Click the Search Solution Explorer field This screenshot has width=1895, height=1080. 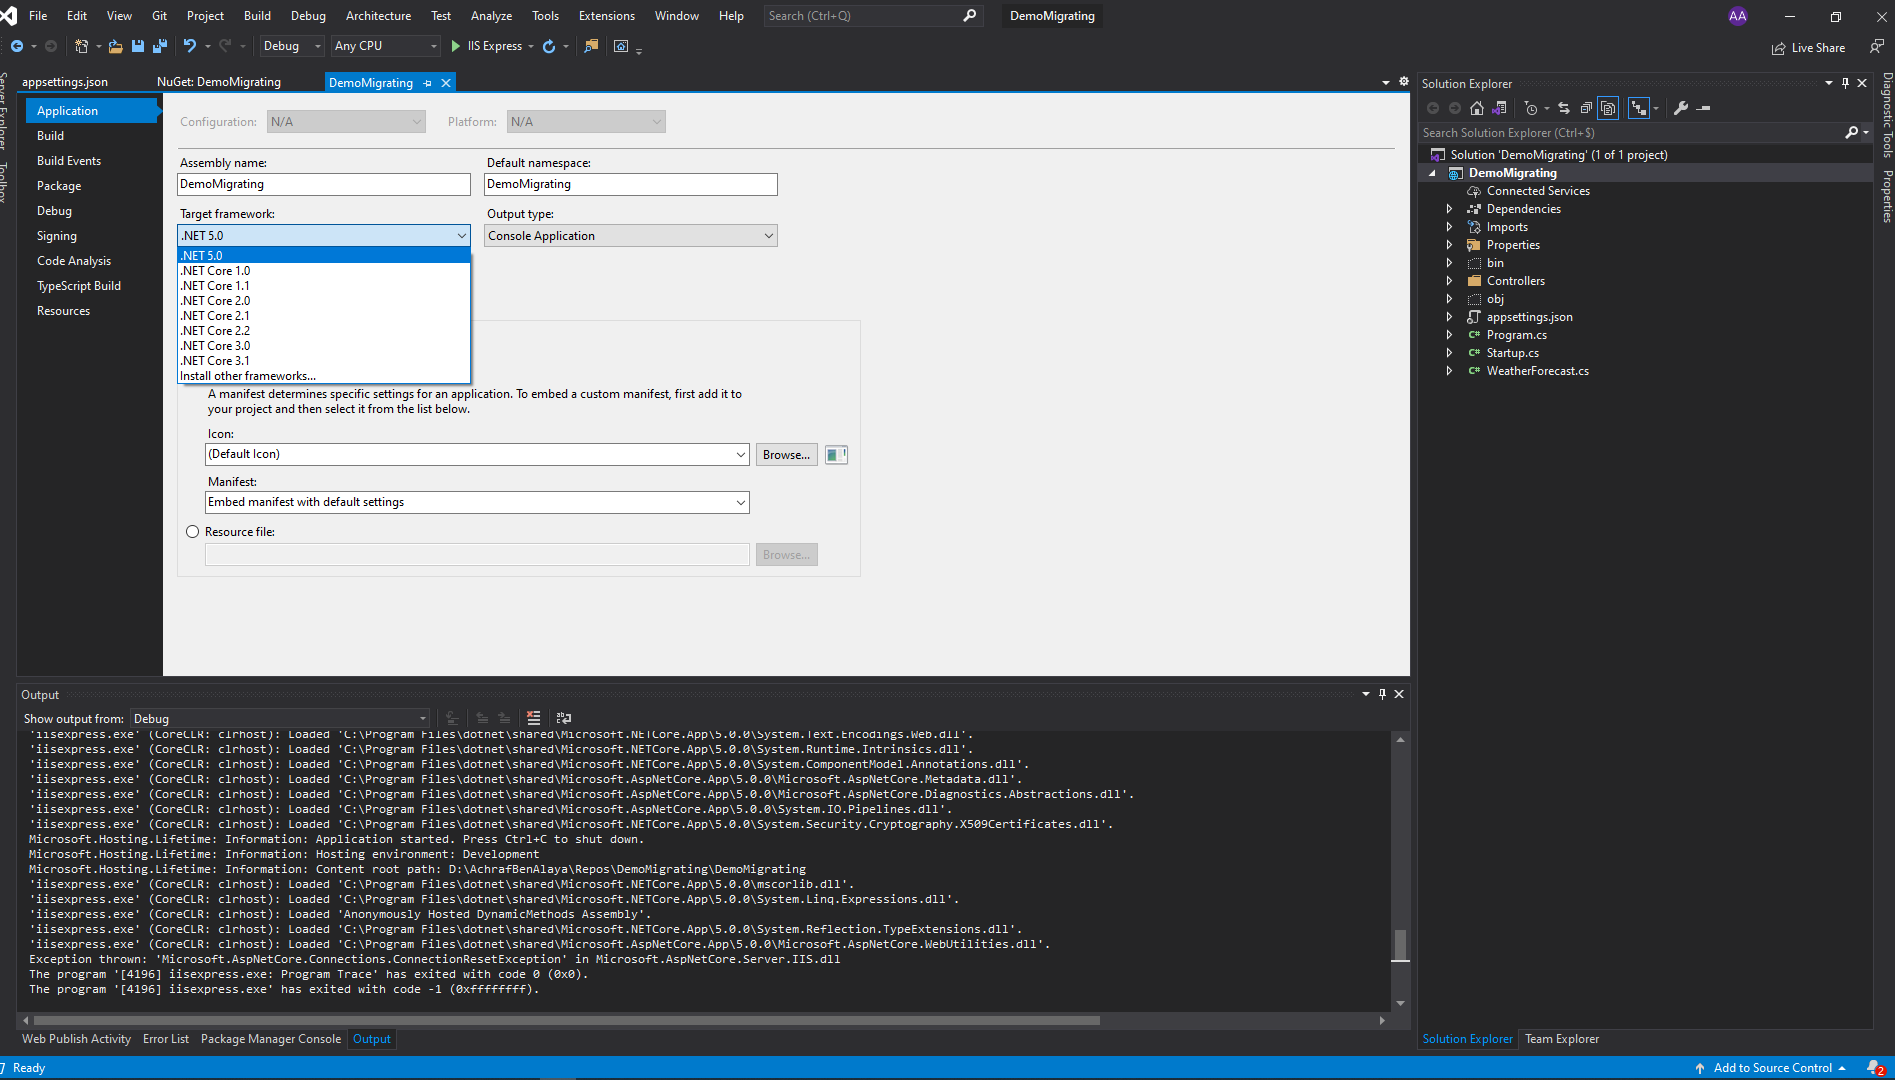[1632, 133]
